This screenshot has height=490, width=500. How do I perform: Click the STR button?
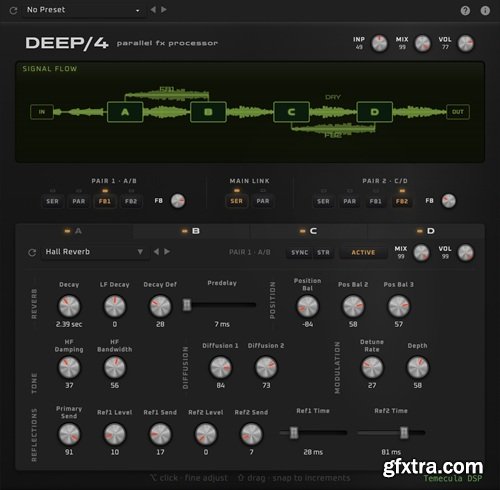coord(323,253)
